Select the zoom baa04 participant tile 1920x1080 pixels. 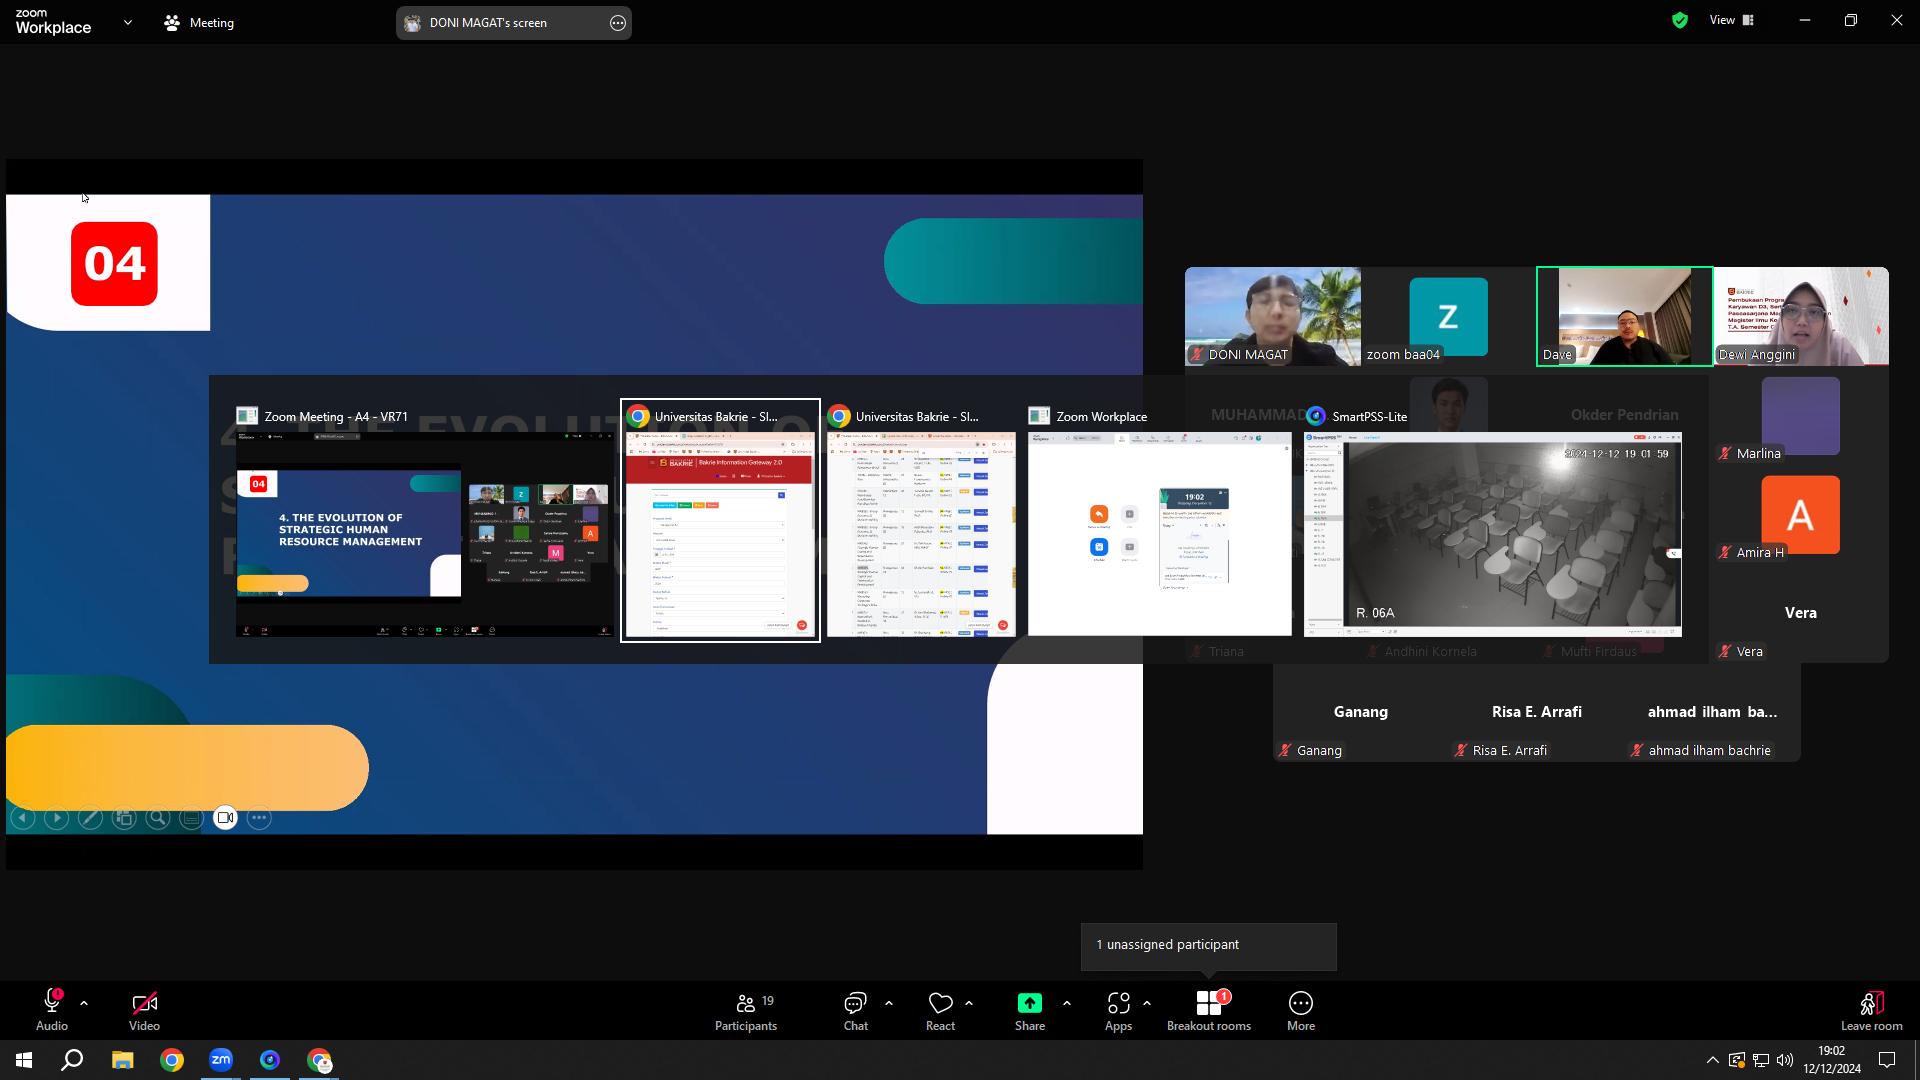click(1448, 316)
